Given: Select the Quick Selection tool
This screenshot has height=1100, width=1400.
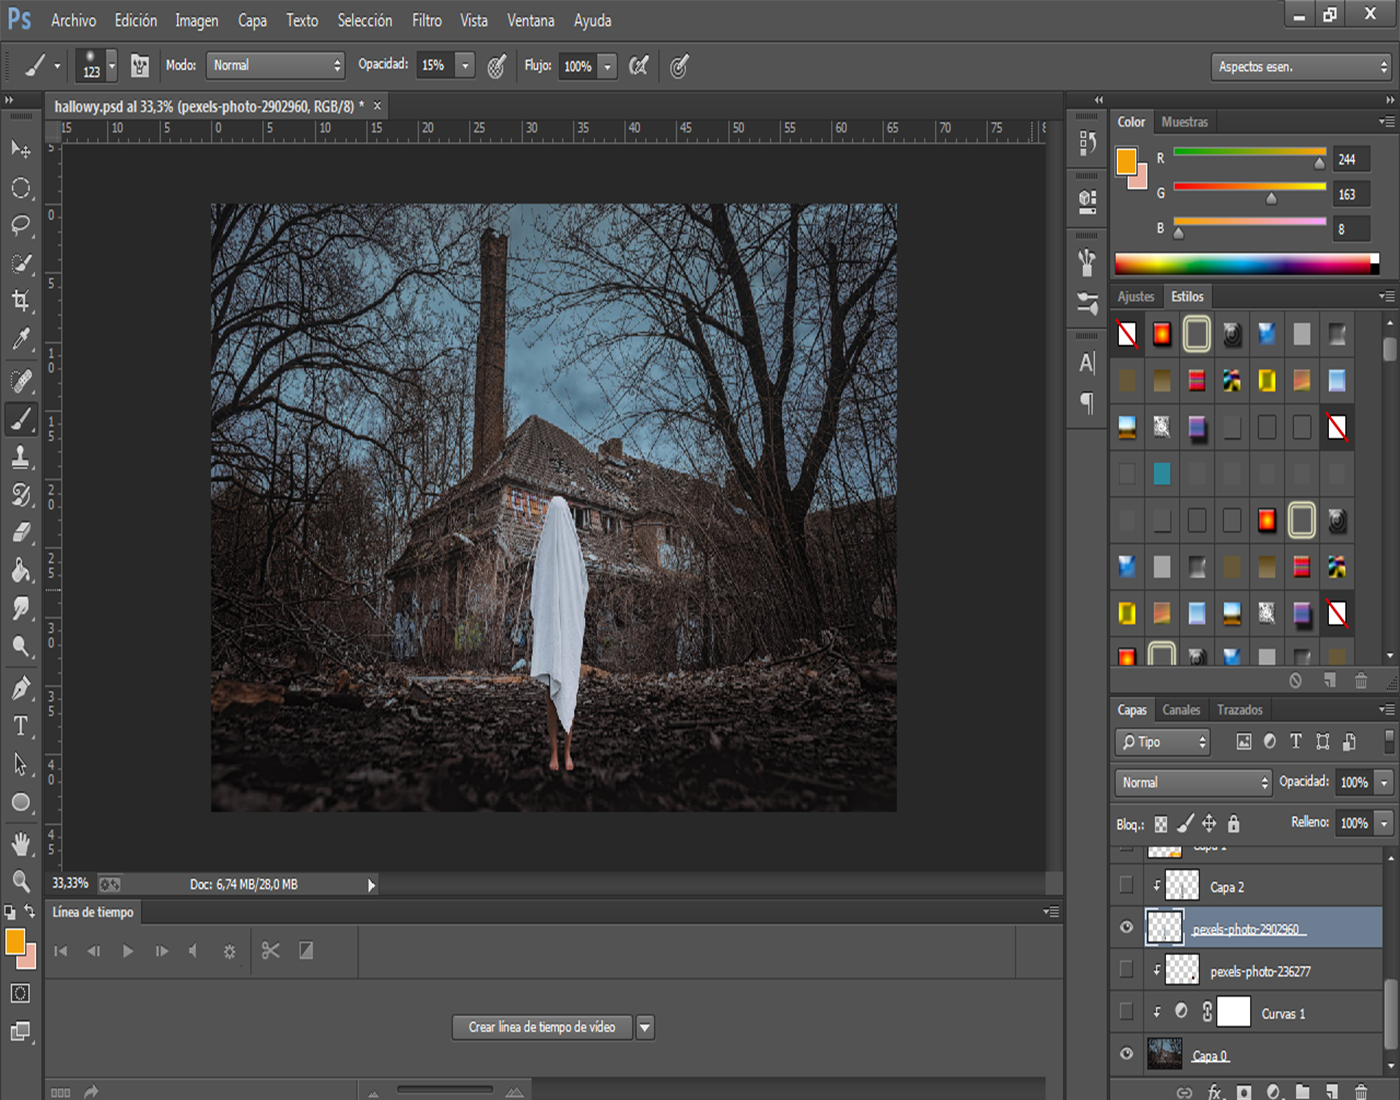Looking at the screenshot, I should point(21,264).
